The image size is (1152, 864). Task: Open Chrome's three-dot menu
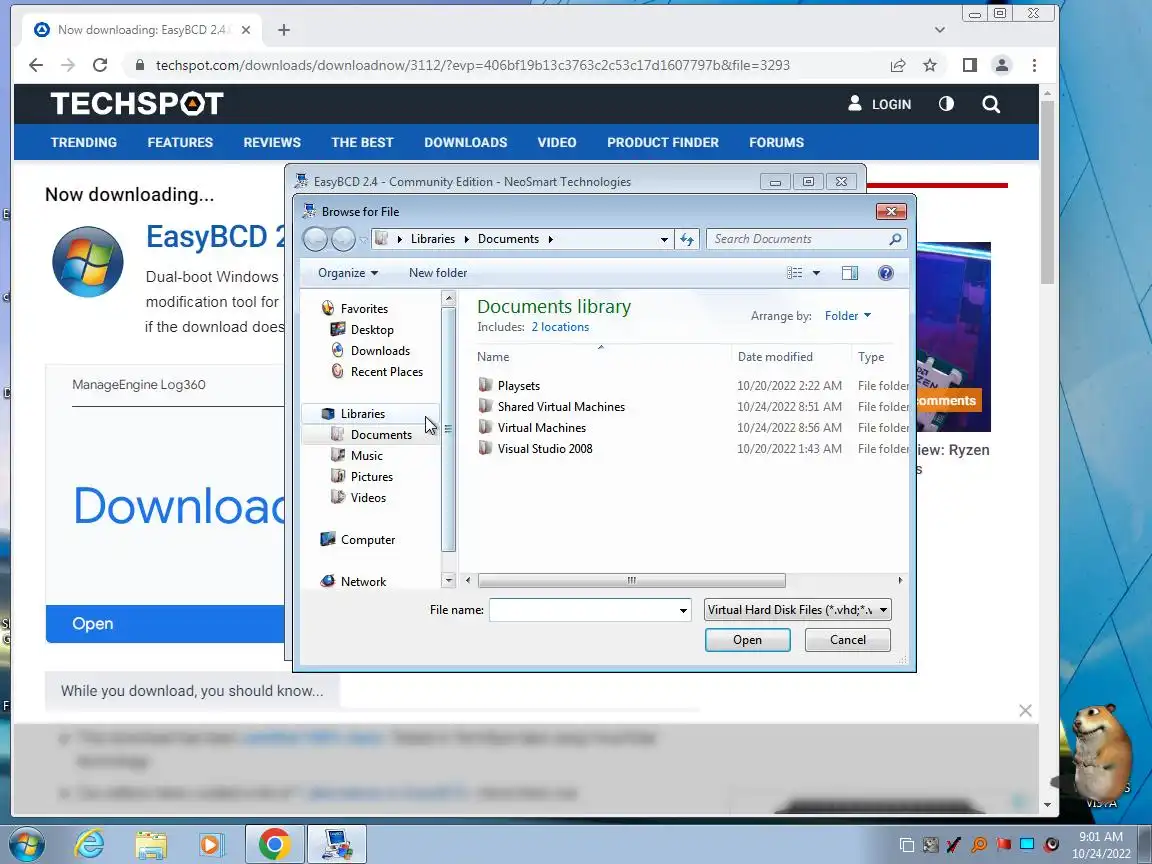coord(1034,65)
